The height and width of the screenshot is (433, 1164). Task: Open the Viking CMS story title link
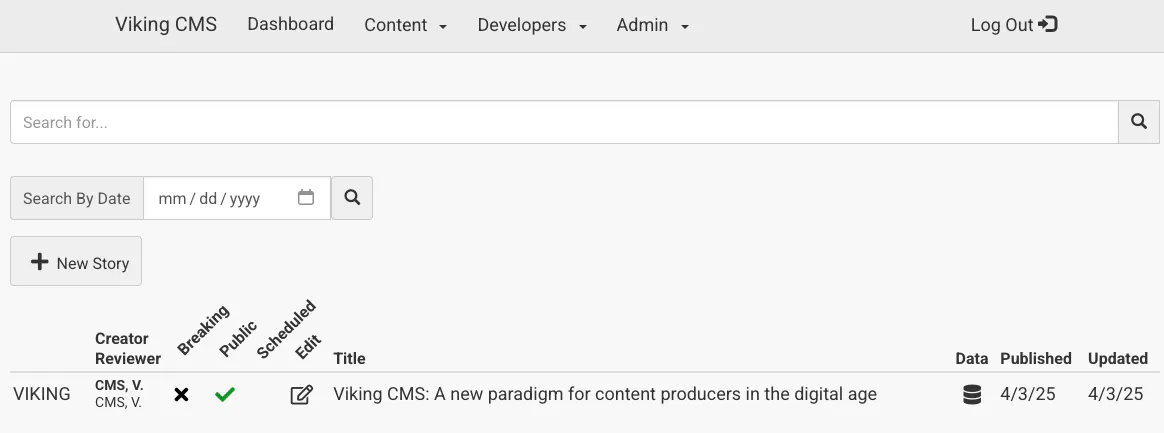coord(604,394)
